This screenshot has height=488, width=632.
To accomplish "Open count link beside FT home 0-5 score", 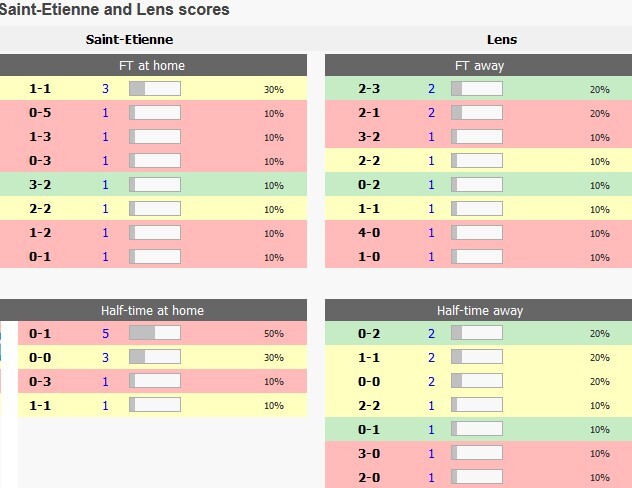I will pos(105,113).
